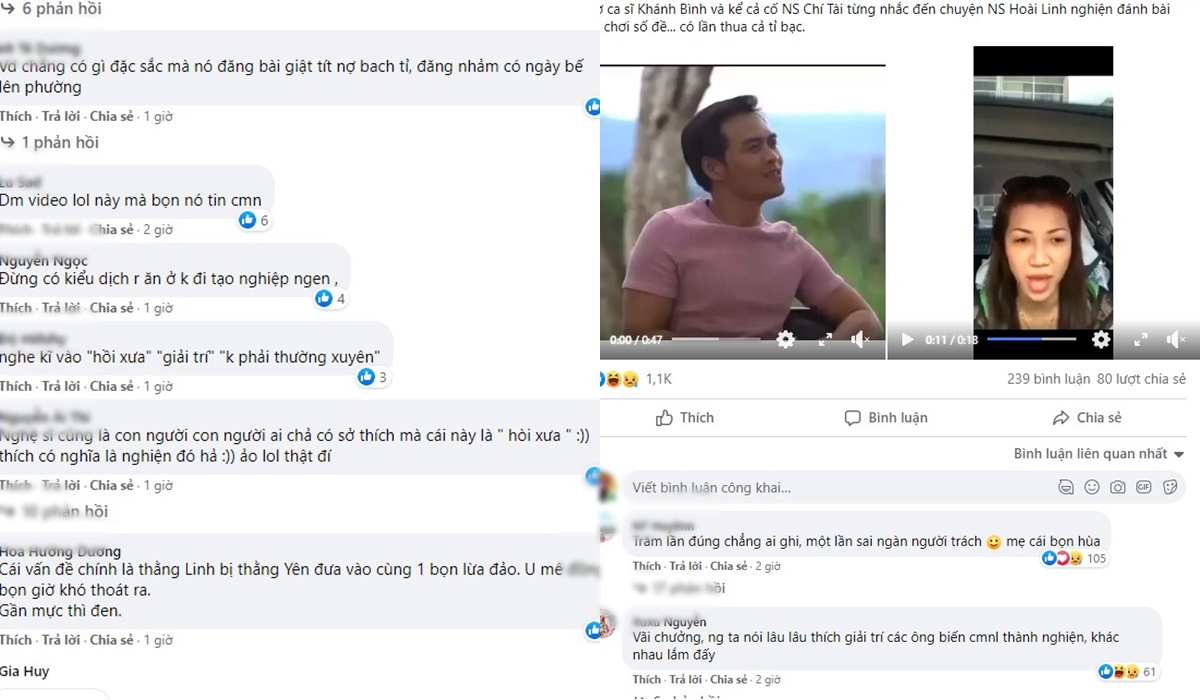Play the right video

pos(907,340)
